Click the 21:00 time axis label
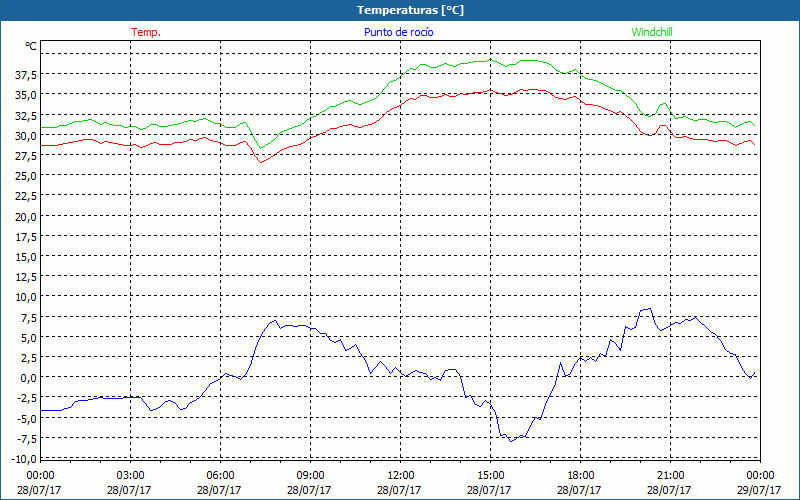Image resolution: width=800 pixels, height=500 pixels. (x=670, y=476)
